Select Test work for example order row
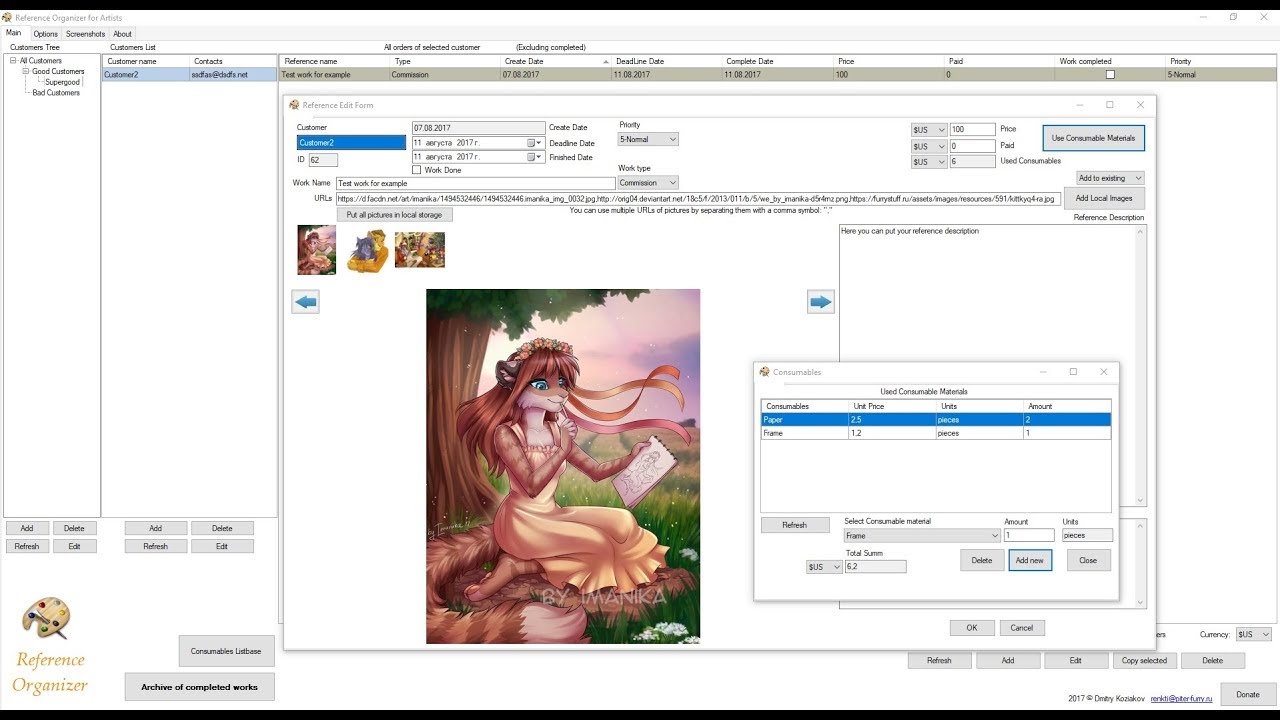Viewport: 1280px width, 720px height. click(776, 74)
